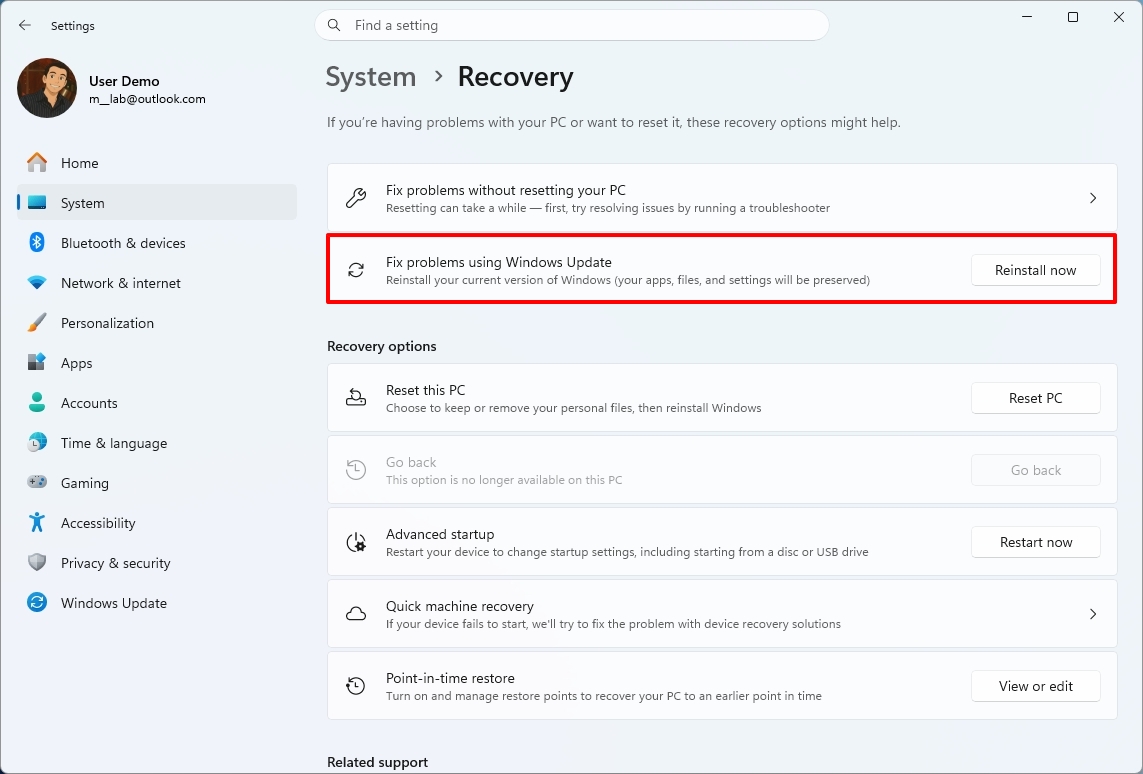The image size is (1143, 774).
Task: Click the Recovery options heading
Action: (x=382, y=346)
